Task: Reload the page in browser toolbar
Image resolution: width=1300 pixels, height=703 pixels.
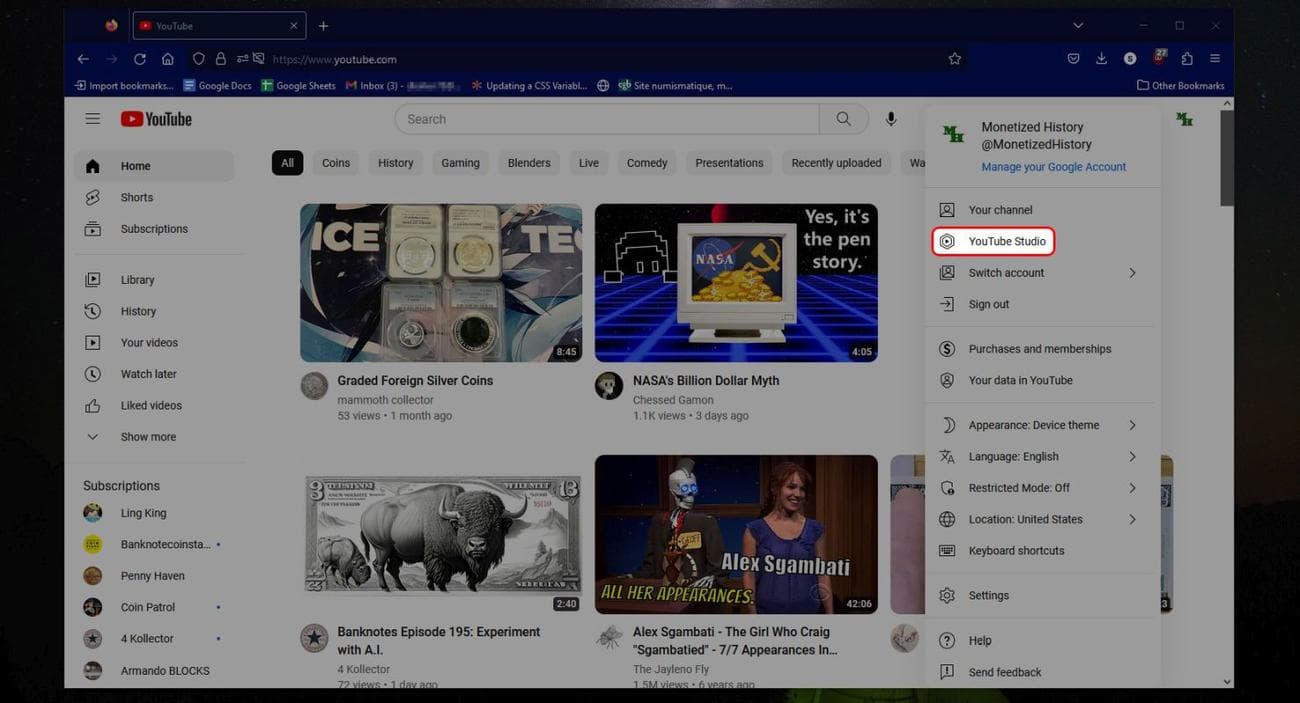Action: pos(139,59)
